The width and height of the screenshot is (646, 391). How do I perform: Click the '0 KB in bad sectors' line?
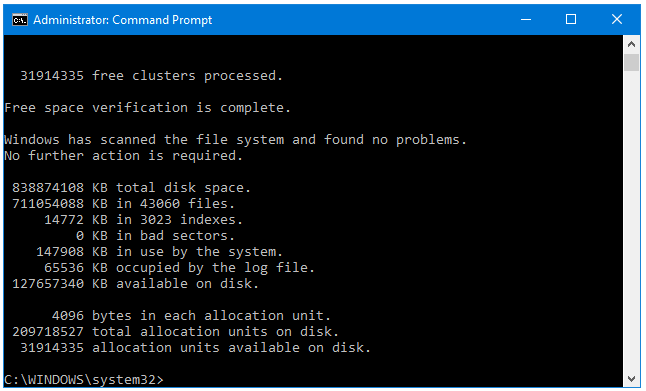click(x=155, y=236)
